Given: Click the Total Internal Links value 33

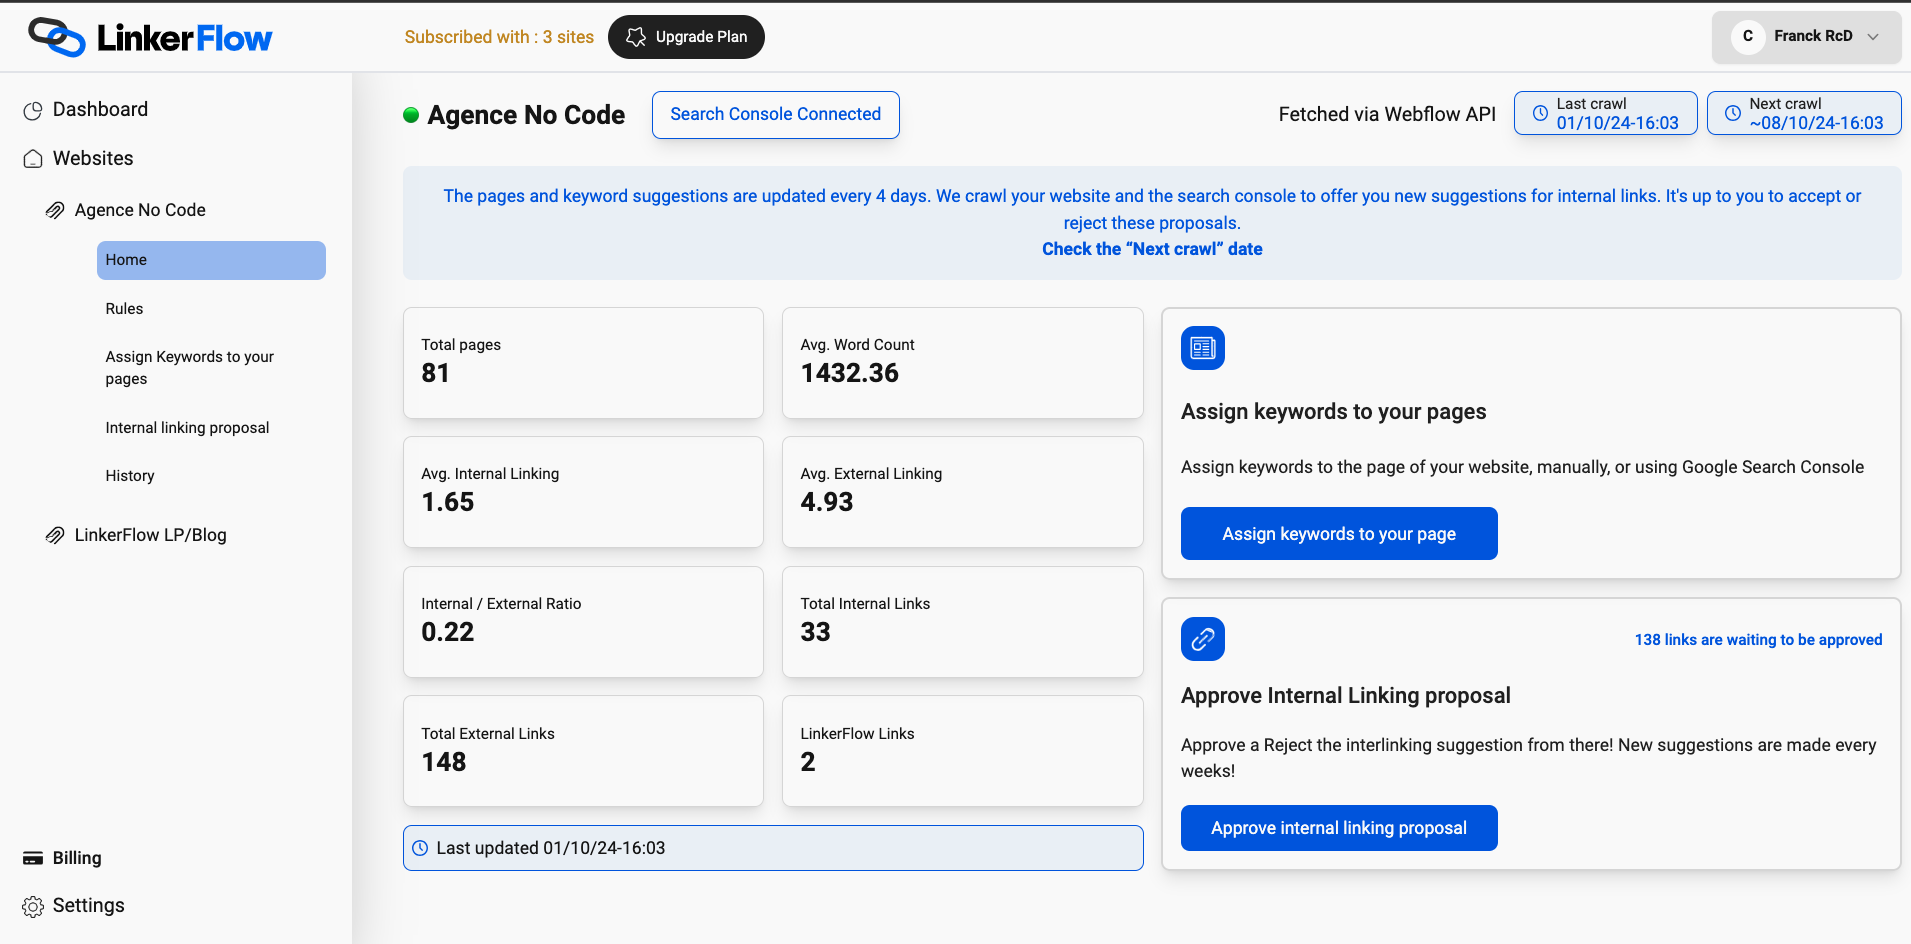Looking at the screenshot, I should [x=815, y=632].
